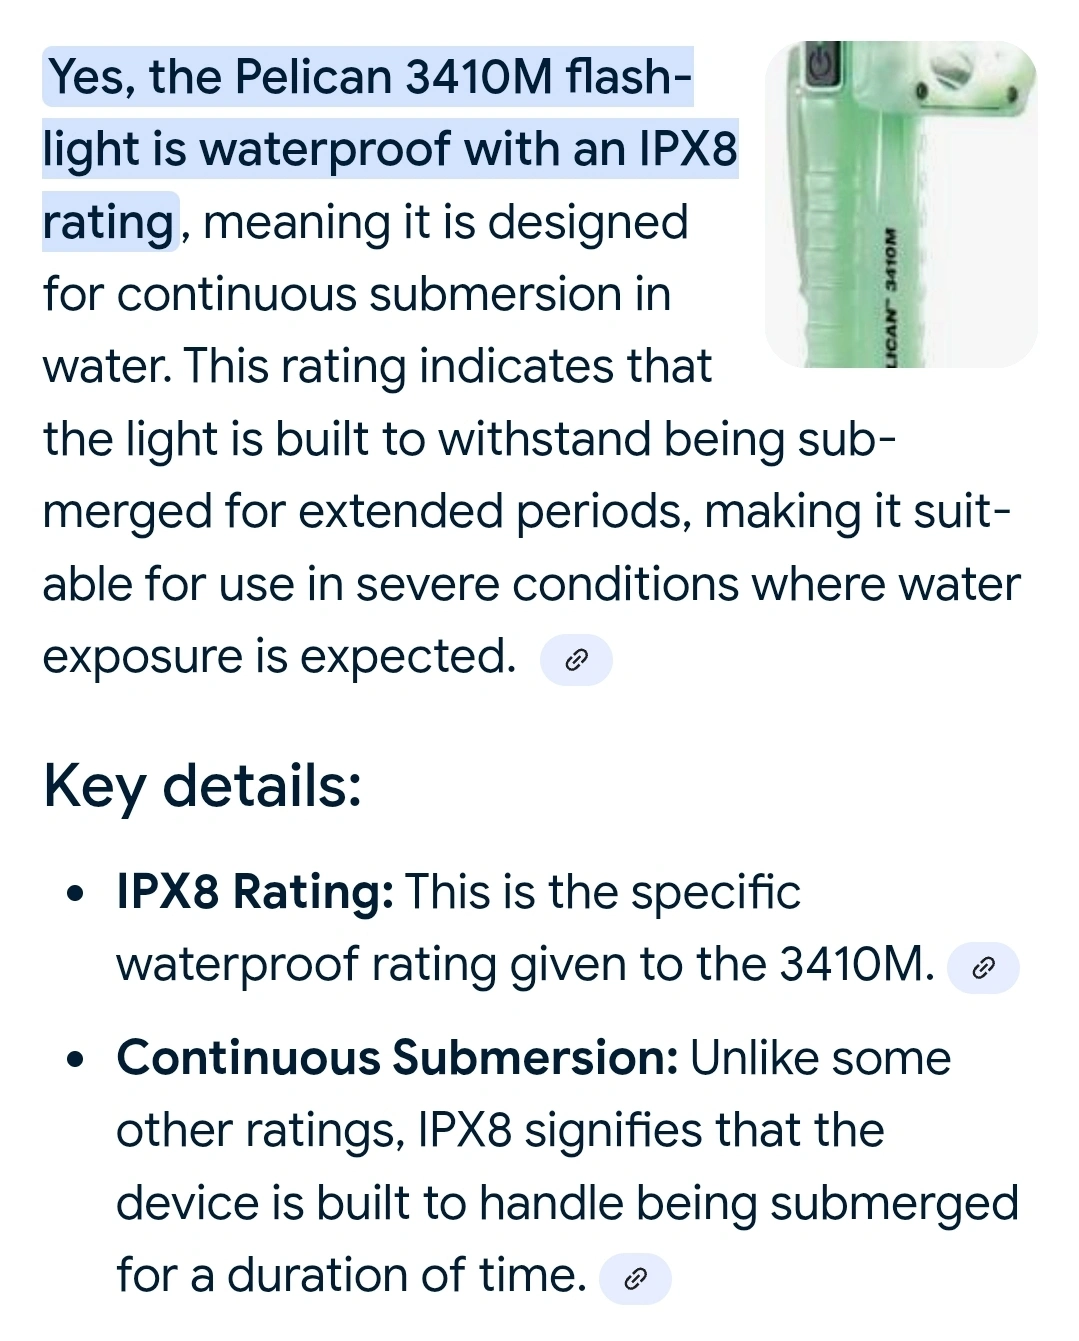Viewport: 1079px width, 1341px height.
Task: Tap the highlighted word "rating"
Action: [x=109, y=222]
